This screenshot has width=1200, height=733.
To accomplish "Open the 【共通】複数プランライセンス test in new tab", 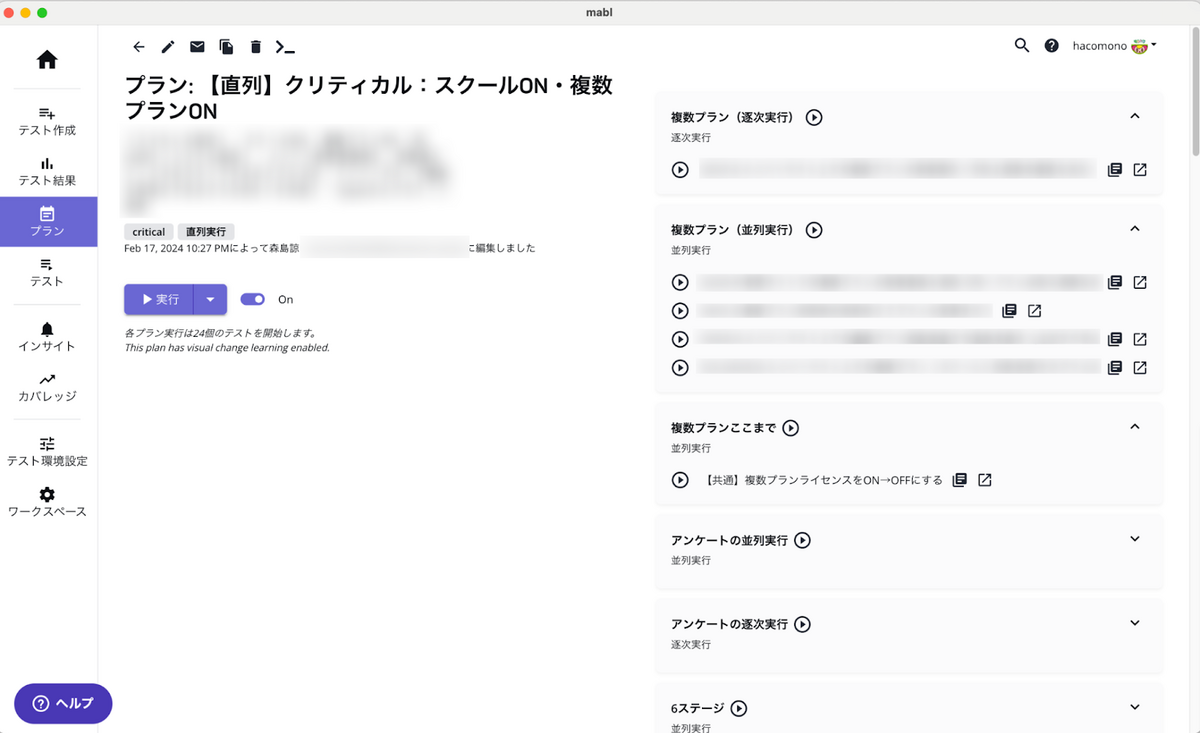I will coord(984,479).
